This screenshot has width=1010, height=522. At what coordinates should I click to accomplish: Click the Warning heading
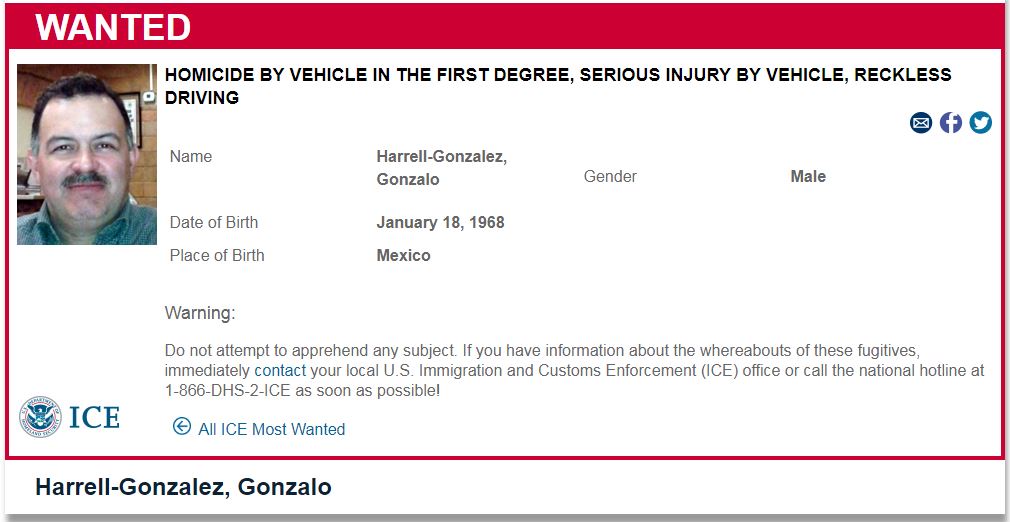(x=200, y=313)
